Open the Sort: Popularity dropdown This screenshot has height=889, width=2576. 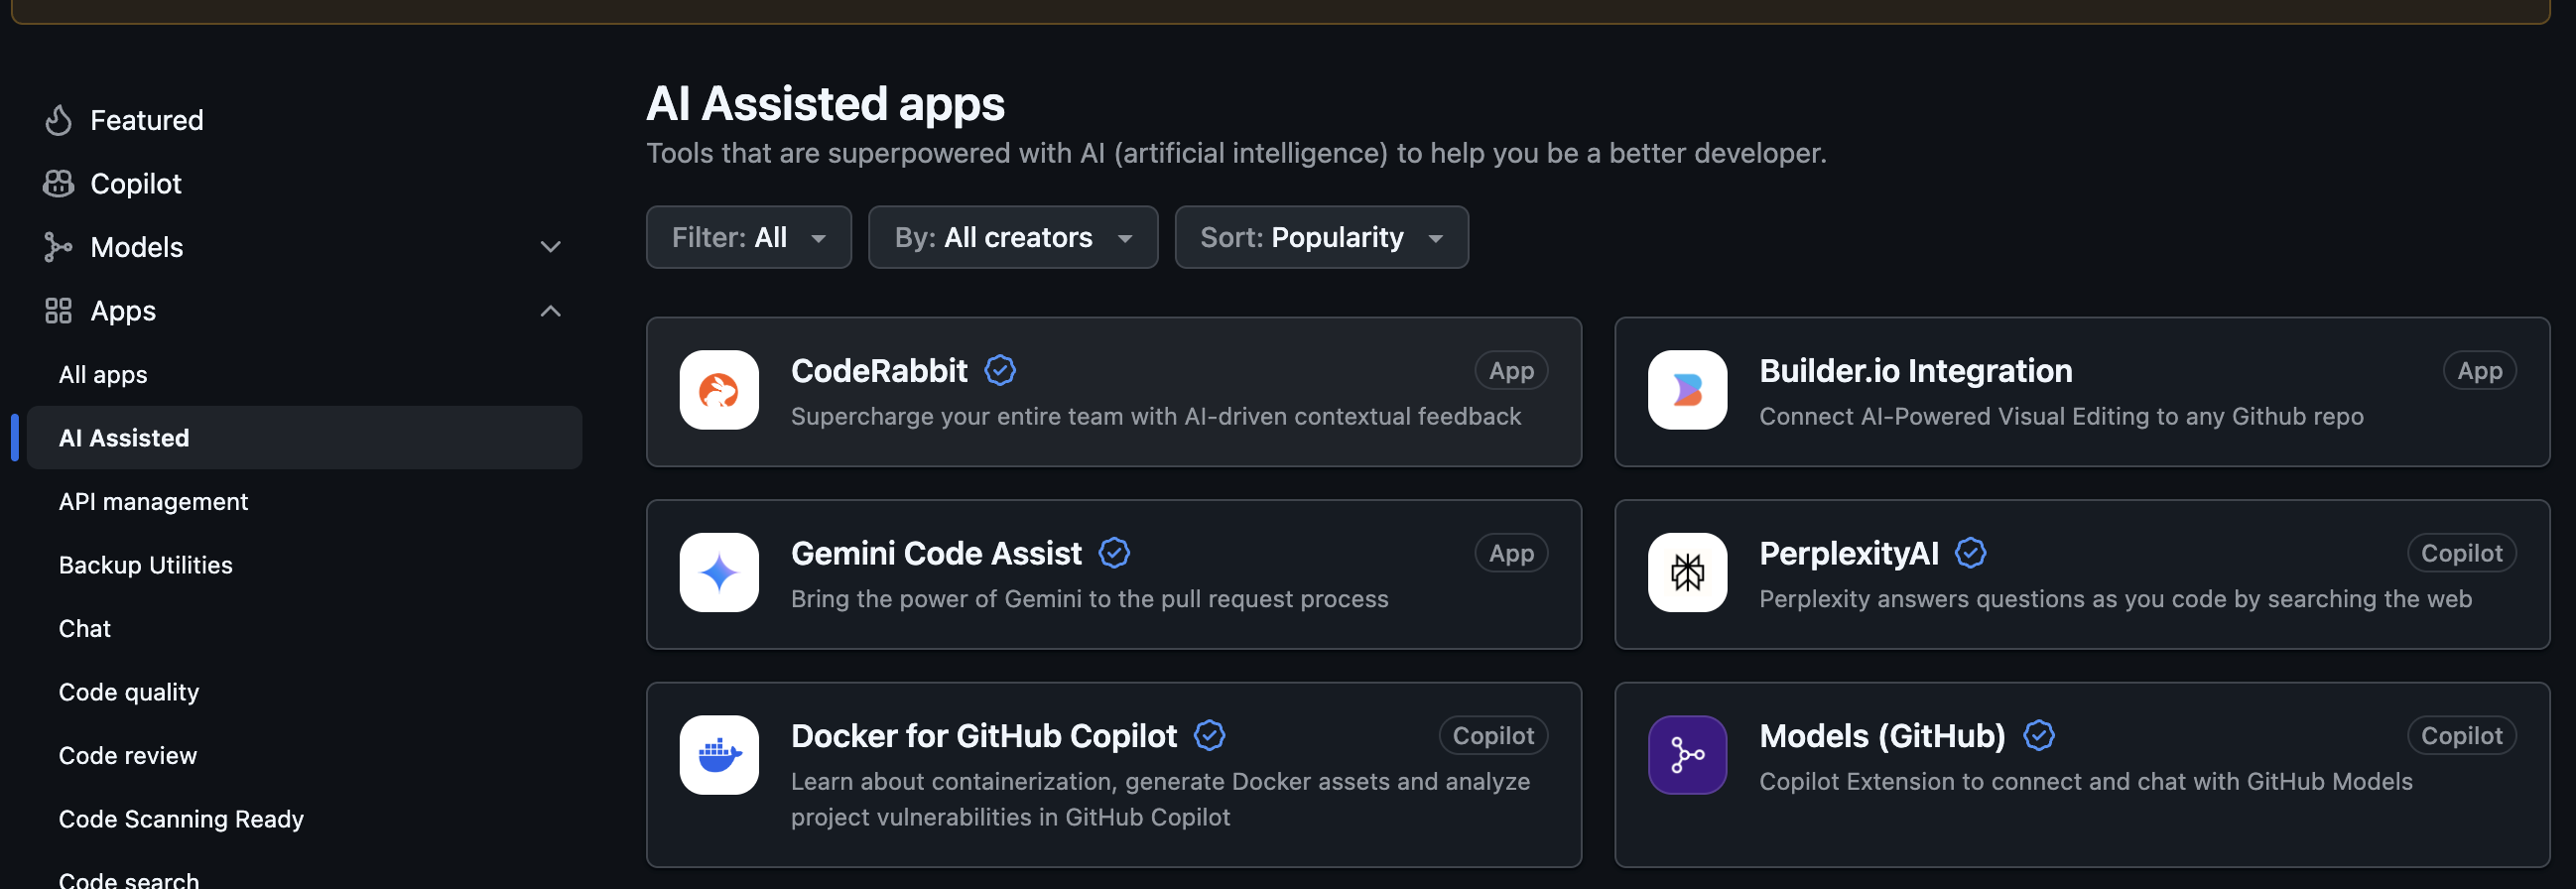pos(1320,237)
